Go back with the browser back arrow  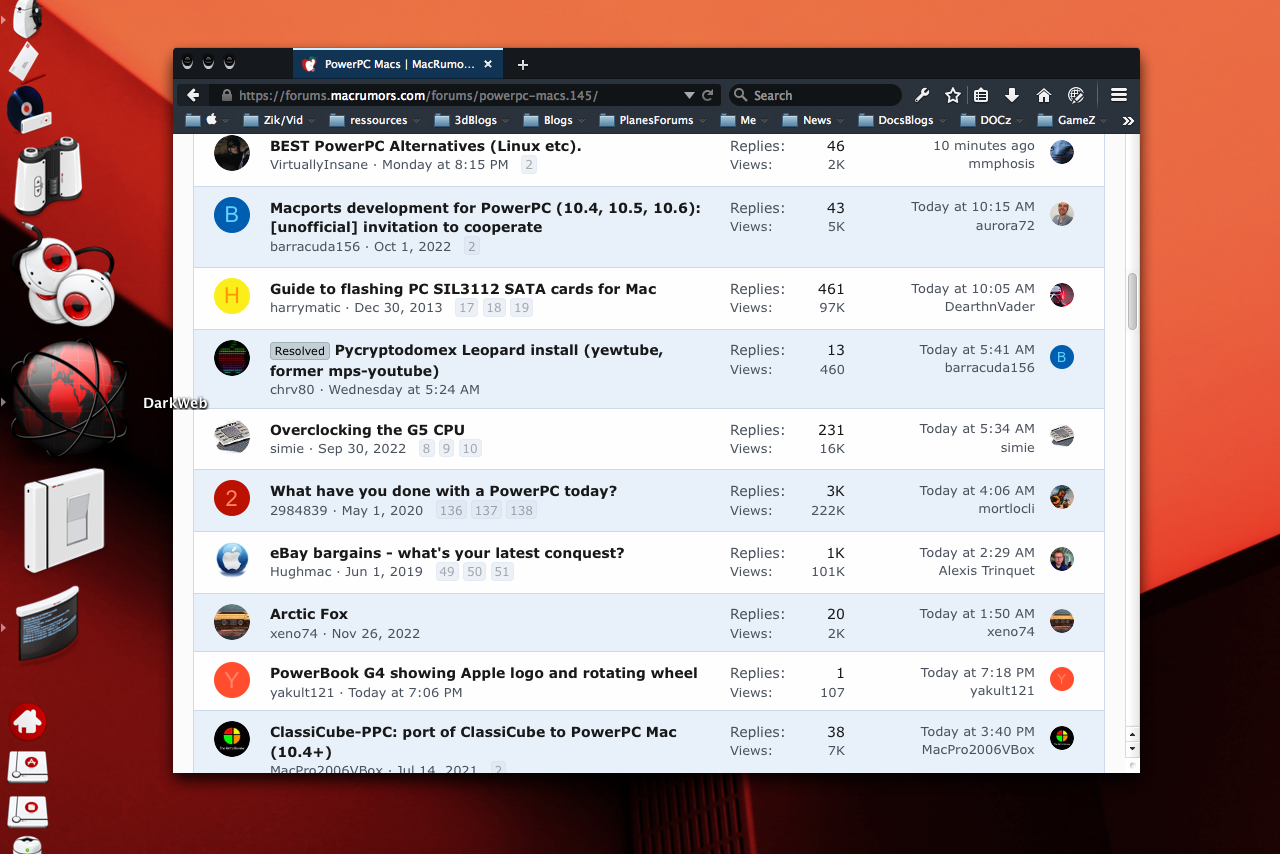(193, 95)
